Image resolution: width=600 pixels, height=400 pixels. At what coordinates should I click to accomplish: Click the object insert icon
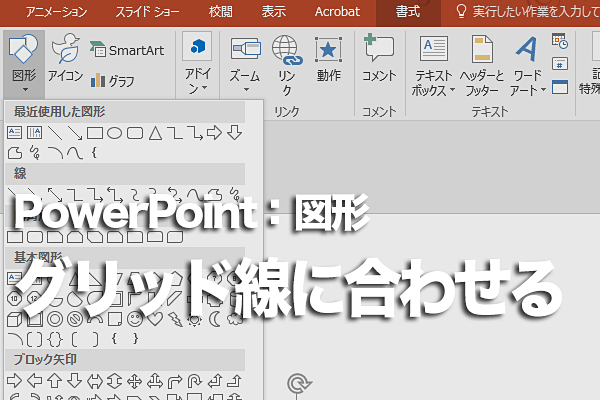click(x=560, y=87)
